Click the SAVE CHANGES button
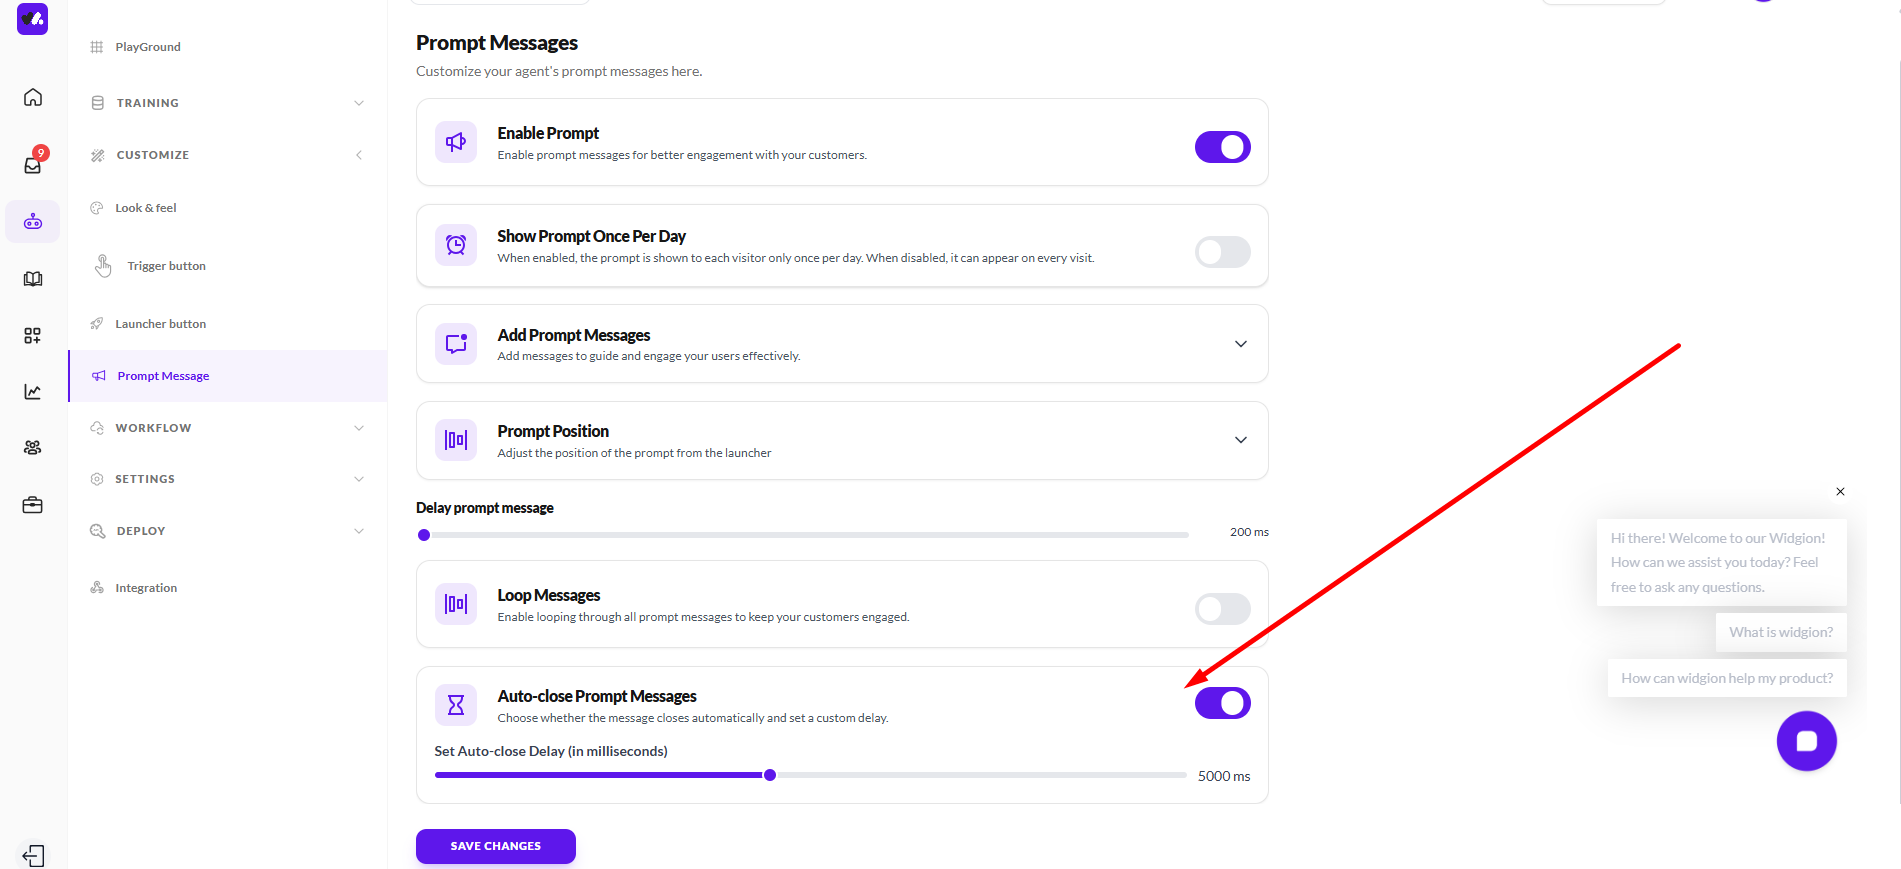This screenshot has width=1901, height=869. click(495, 846)
